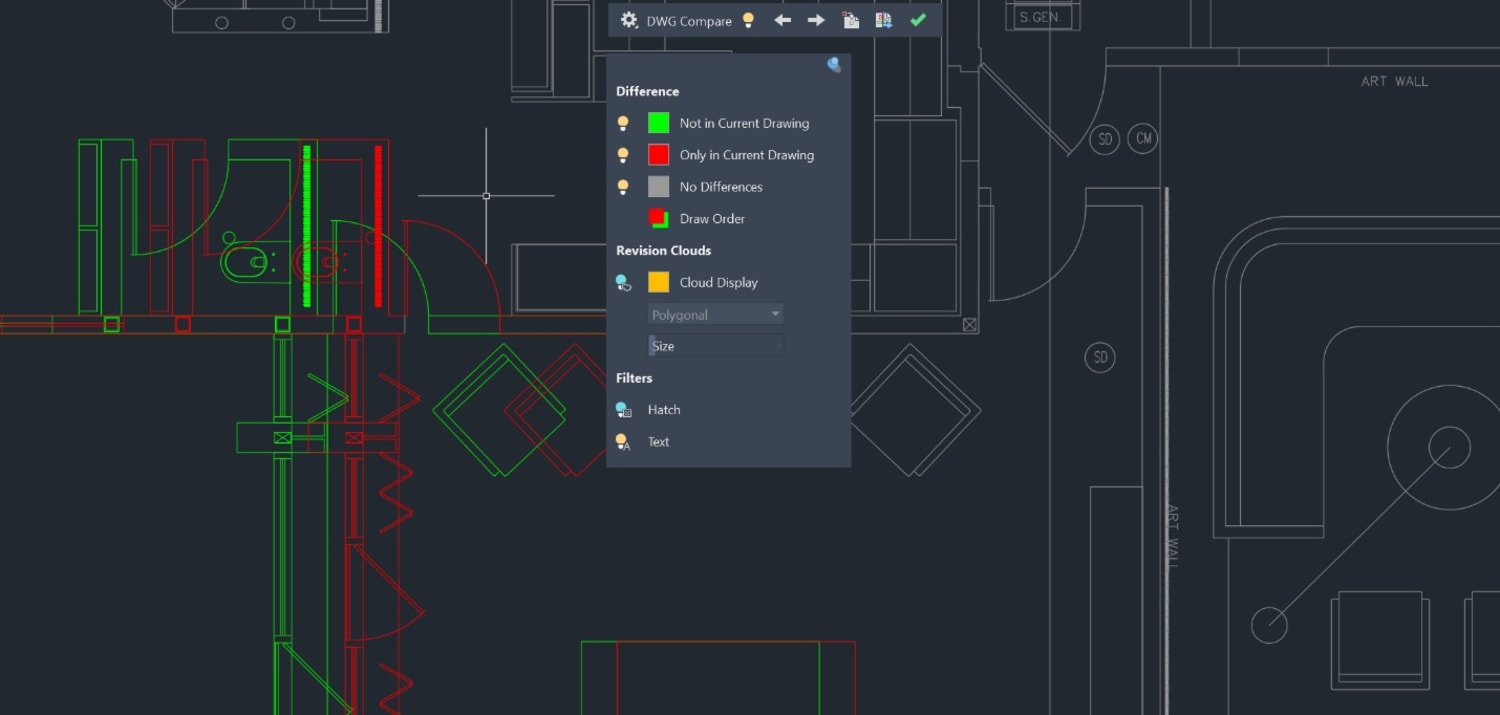
Task: Click the export snapshot icon in toolbar
Action: [884, 20]
